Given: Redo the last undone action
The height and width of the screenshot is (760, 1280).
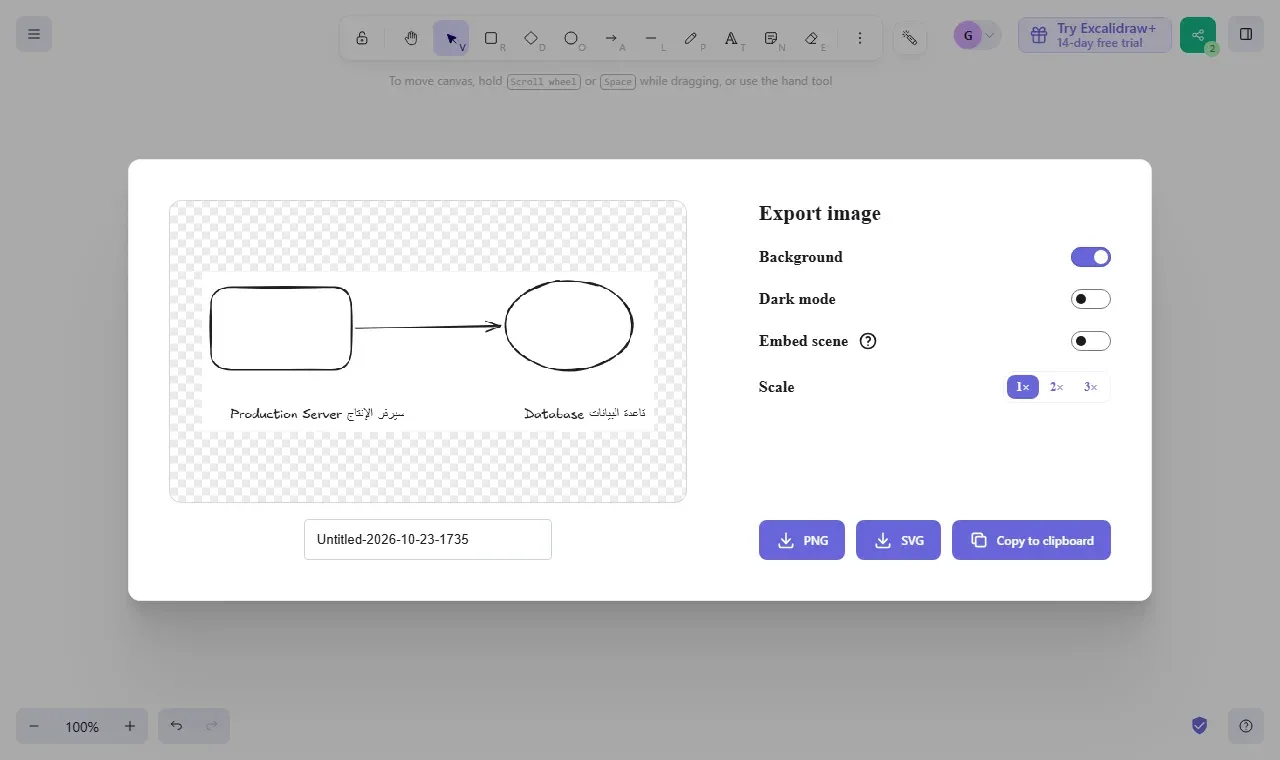Looking at the screenshot, I should click(x=212, y=726).
